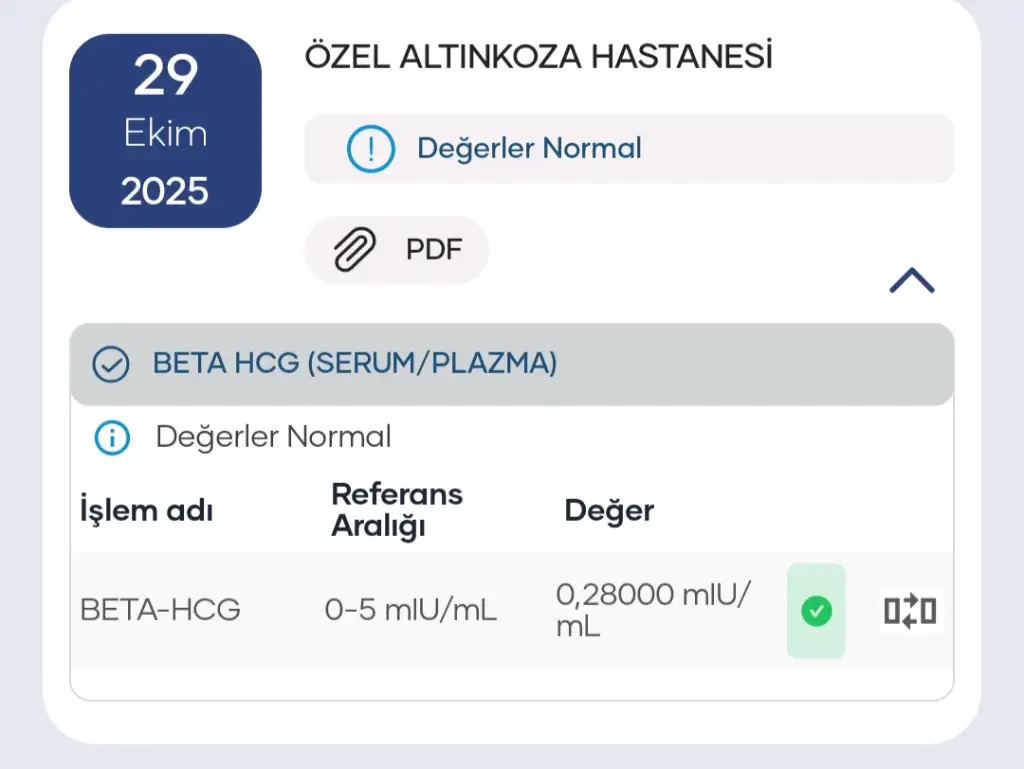
Task: Click the compare arrows icon for BETA-HCG
Action: [909, 611]
